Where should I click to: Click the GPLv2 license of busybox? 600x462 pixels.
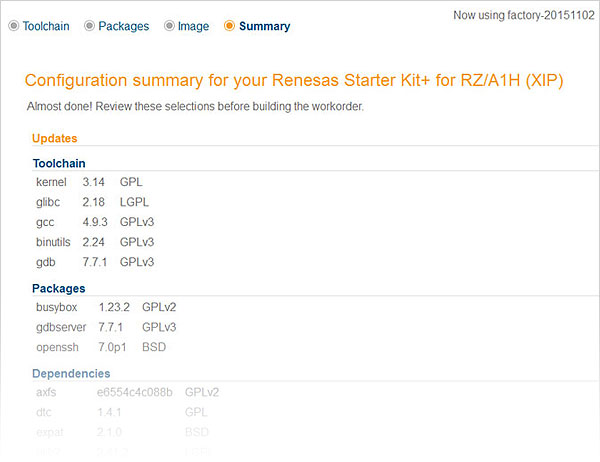[x=159, y=307]
